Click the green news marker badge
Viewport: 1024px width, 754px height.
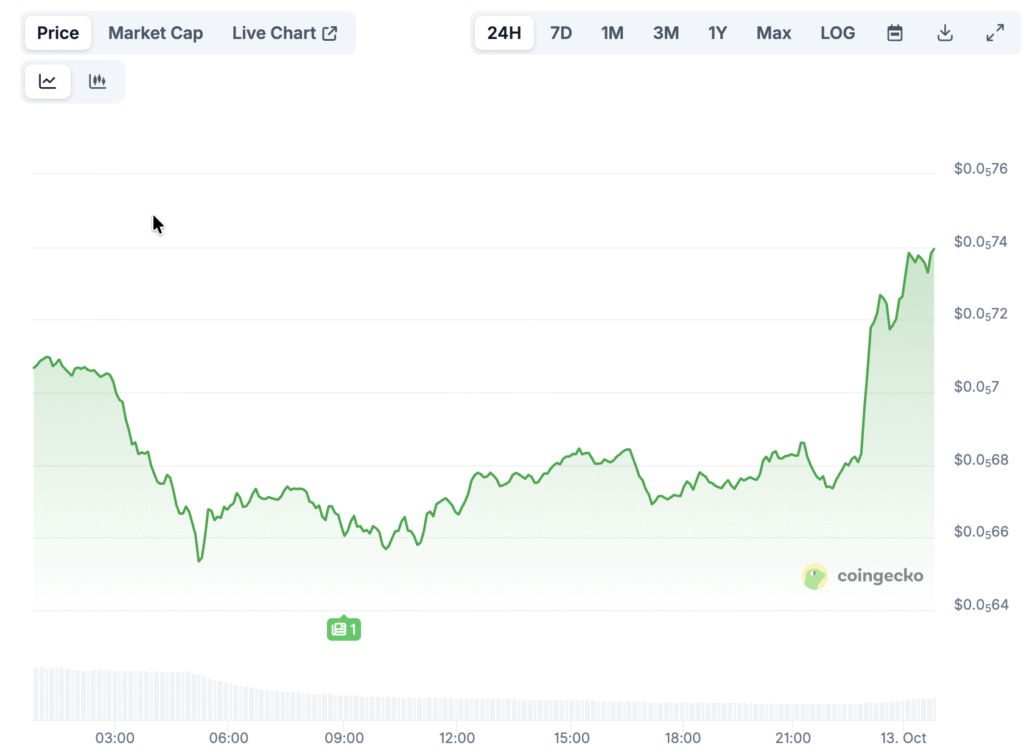[343, 629]
